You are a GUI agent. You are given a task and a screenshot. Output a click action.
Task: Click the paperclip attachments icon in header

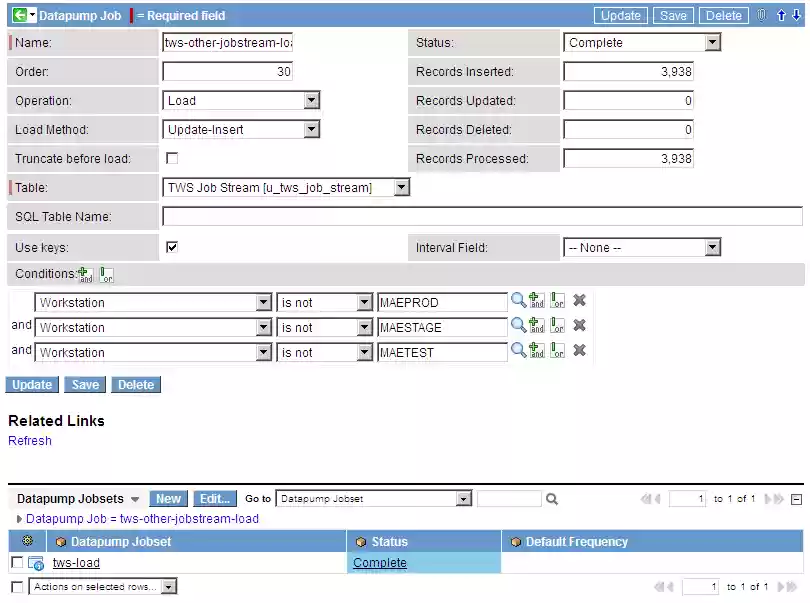tap(764, 15)
